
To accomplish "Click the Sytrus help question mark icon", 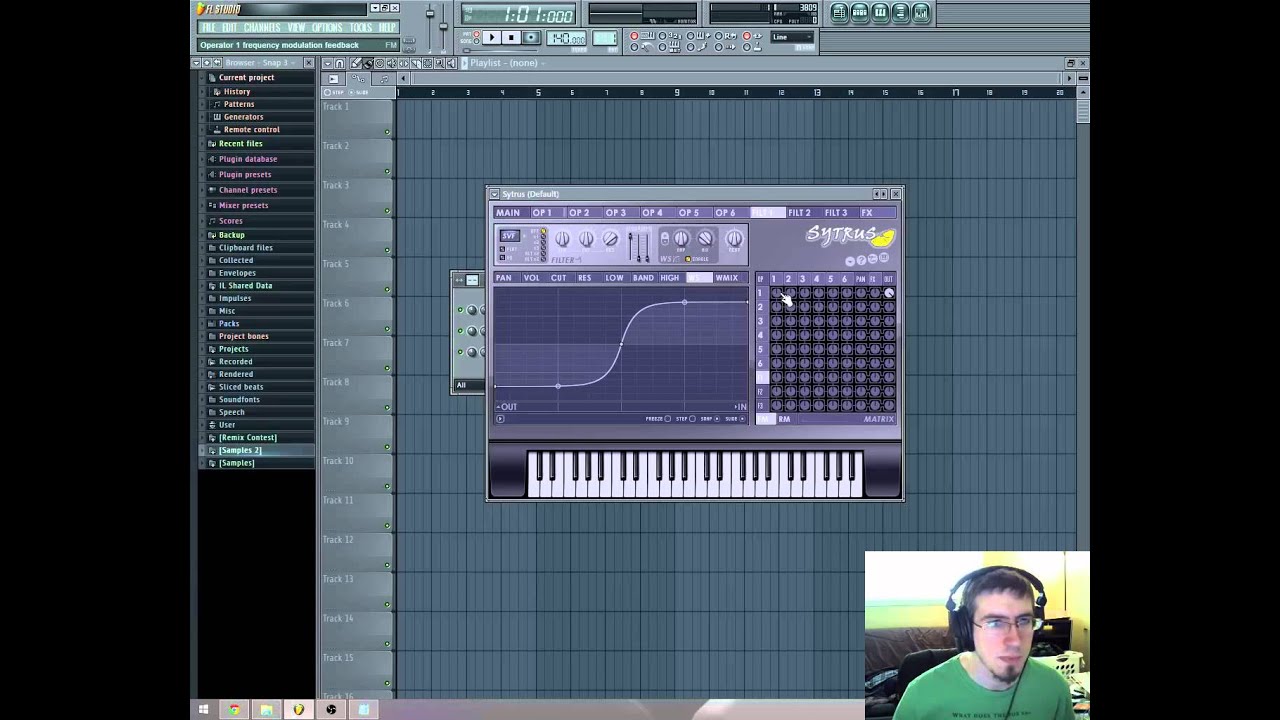I will [861, 261].
